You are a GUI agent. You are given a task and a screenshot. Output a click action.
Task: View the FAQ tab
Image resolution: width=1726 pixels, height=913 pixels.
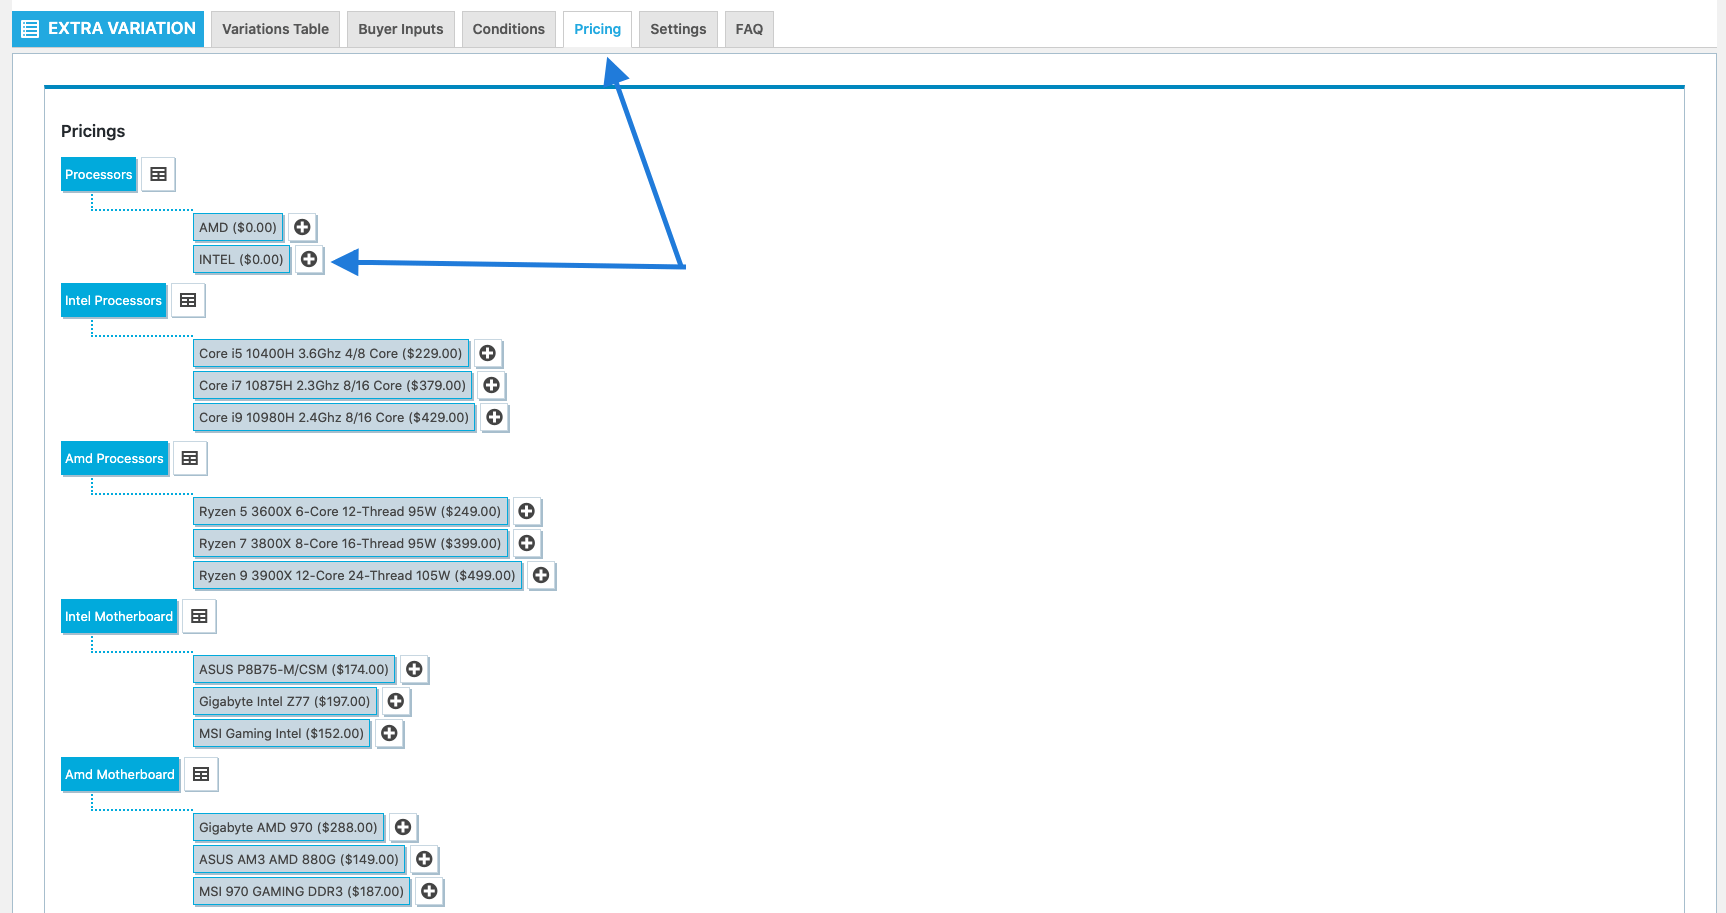pos(749,29)
